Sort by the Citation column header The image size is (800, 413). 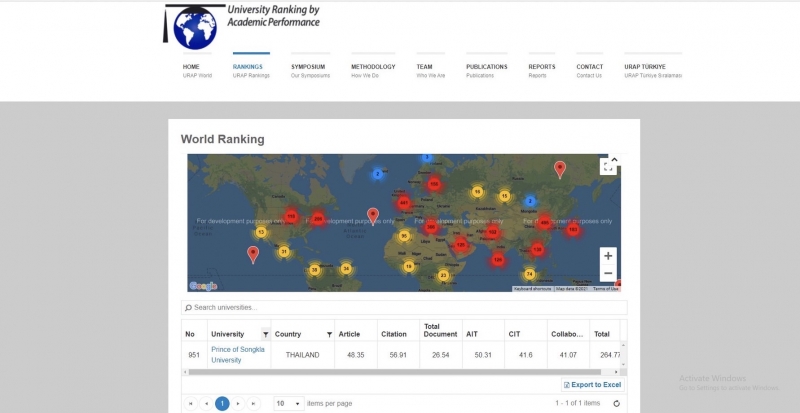pos(394,334)
